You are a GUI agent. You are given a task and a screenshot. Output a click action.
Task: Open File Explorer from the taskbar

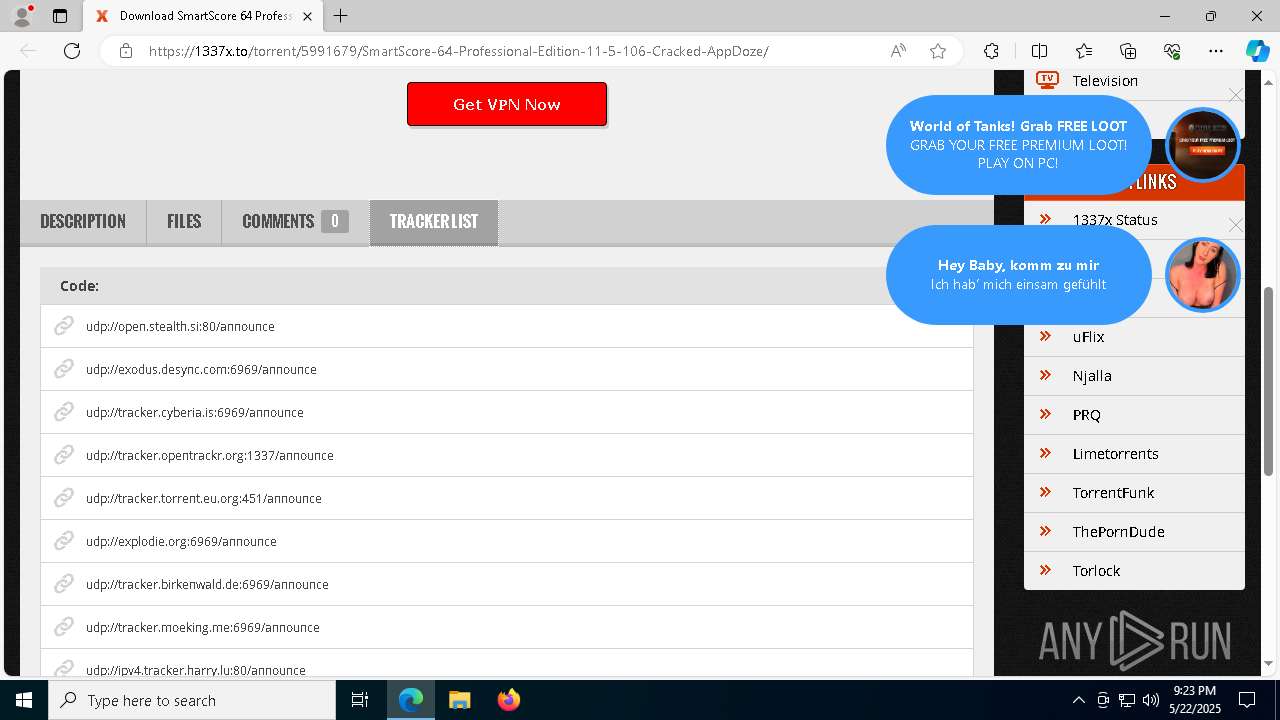(x=459, y=700)
